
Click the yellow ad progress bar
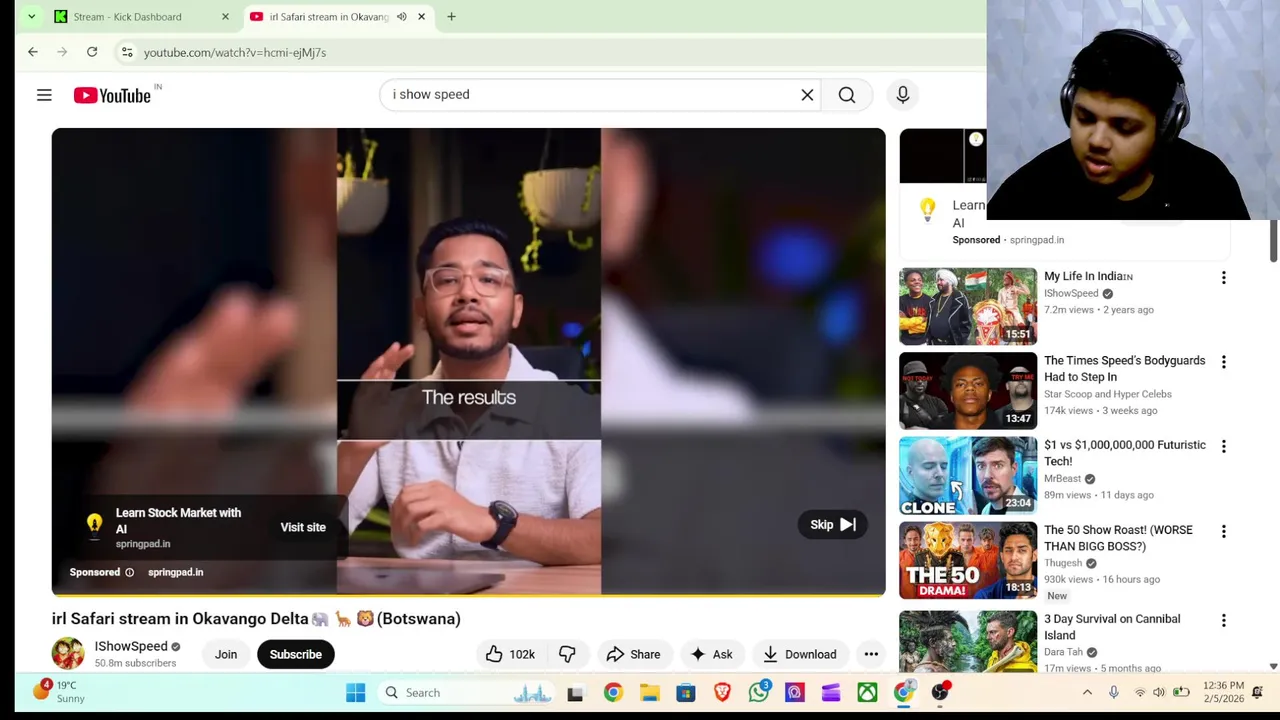click(468, 594)
